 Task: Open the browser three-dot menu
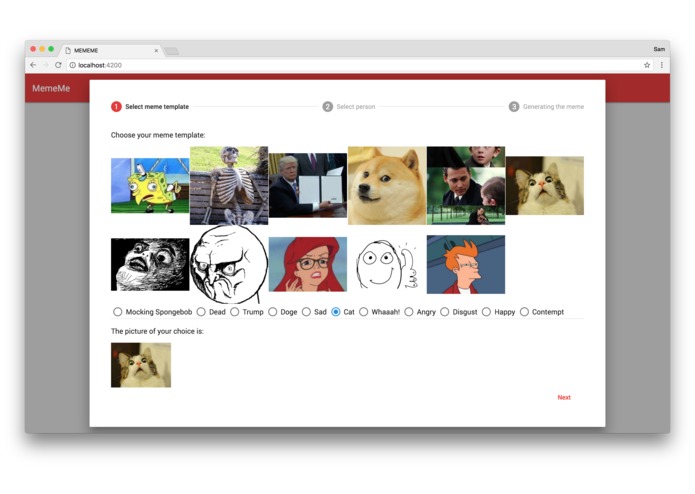tap(661, 65)
